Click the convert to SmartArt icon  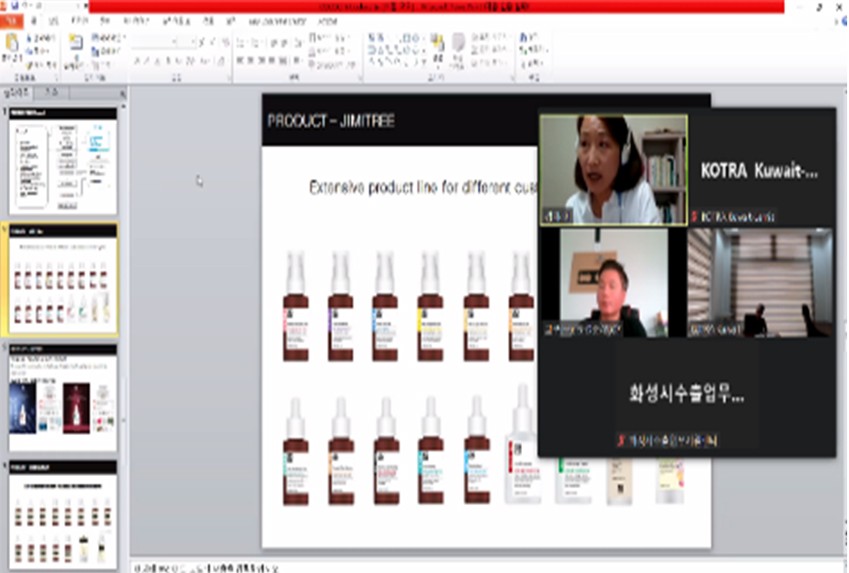point(313,64)
